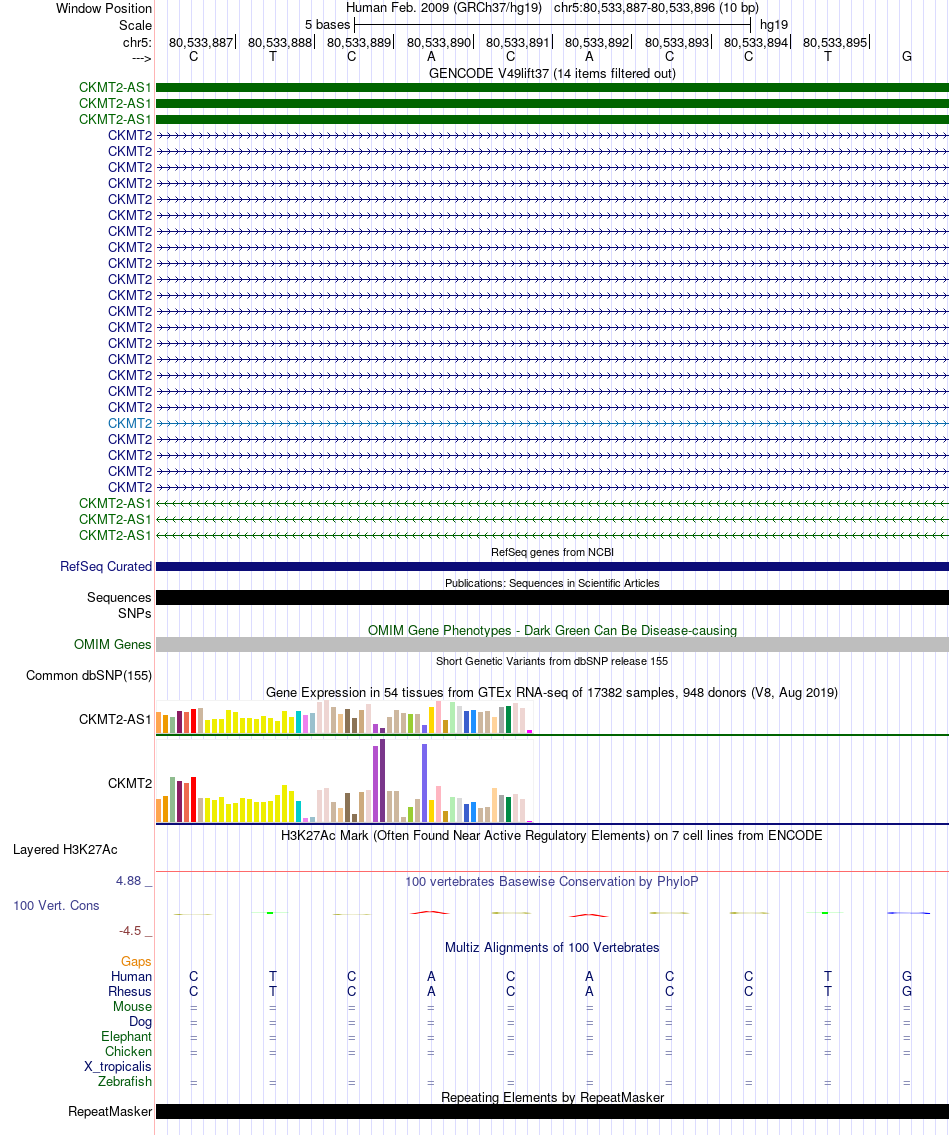The width and height of the screenshot is (950, 1135).
Task: Open Short Genetic Variants from dbSNP title
Action: (x=552, y=662)
